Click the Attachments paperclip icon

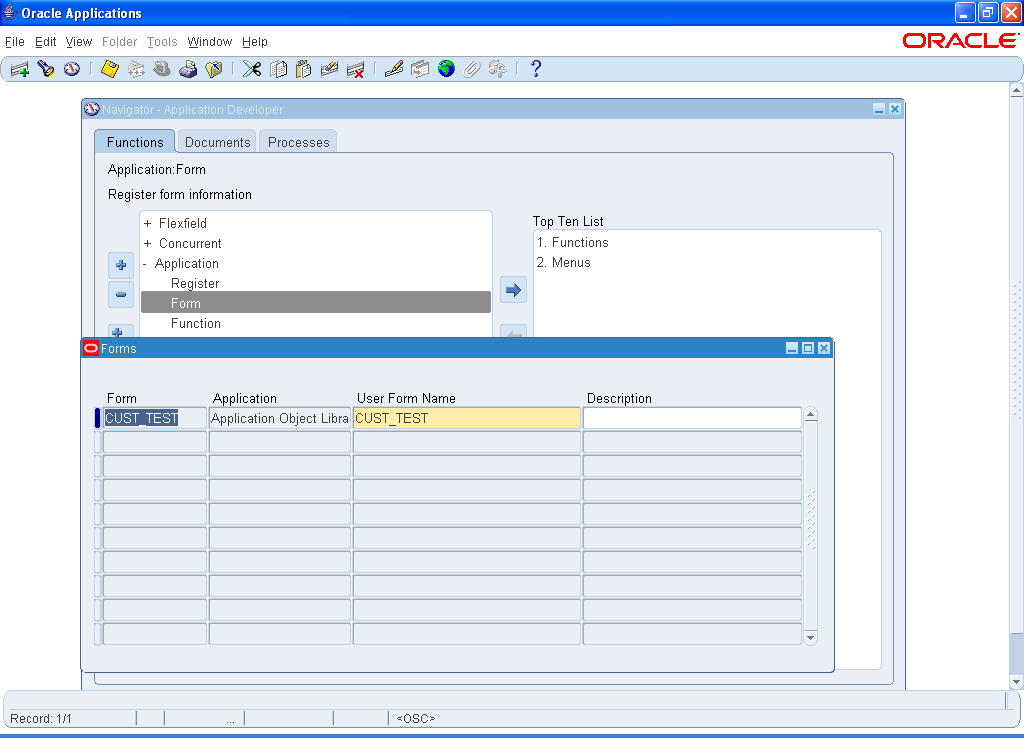[472, 69]
